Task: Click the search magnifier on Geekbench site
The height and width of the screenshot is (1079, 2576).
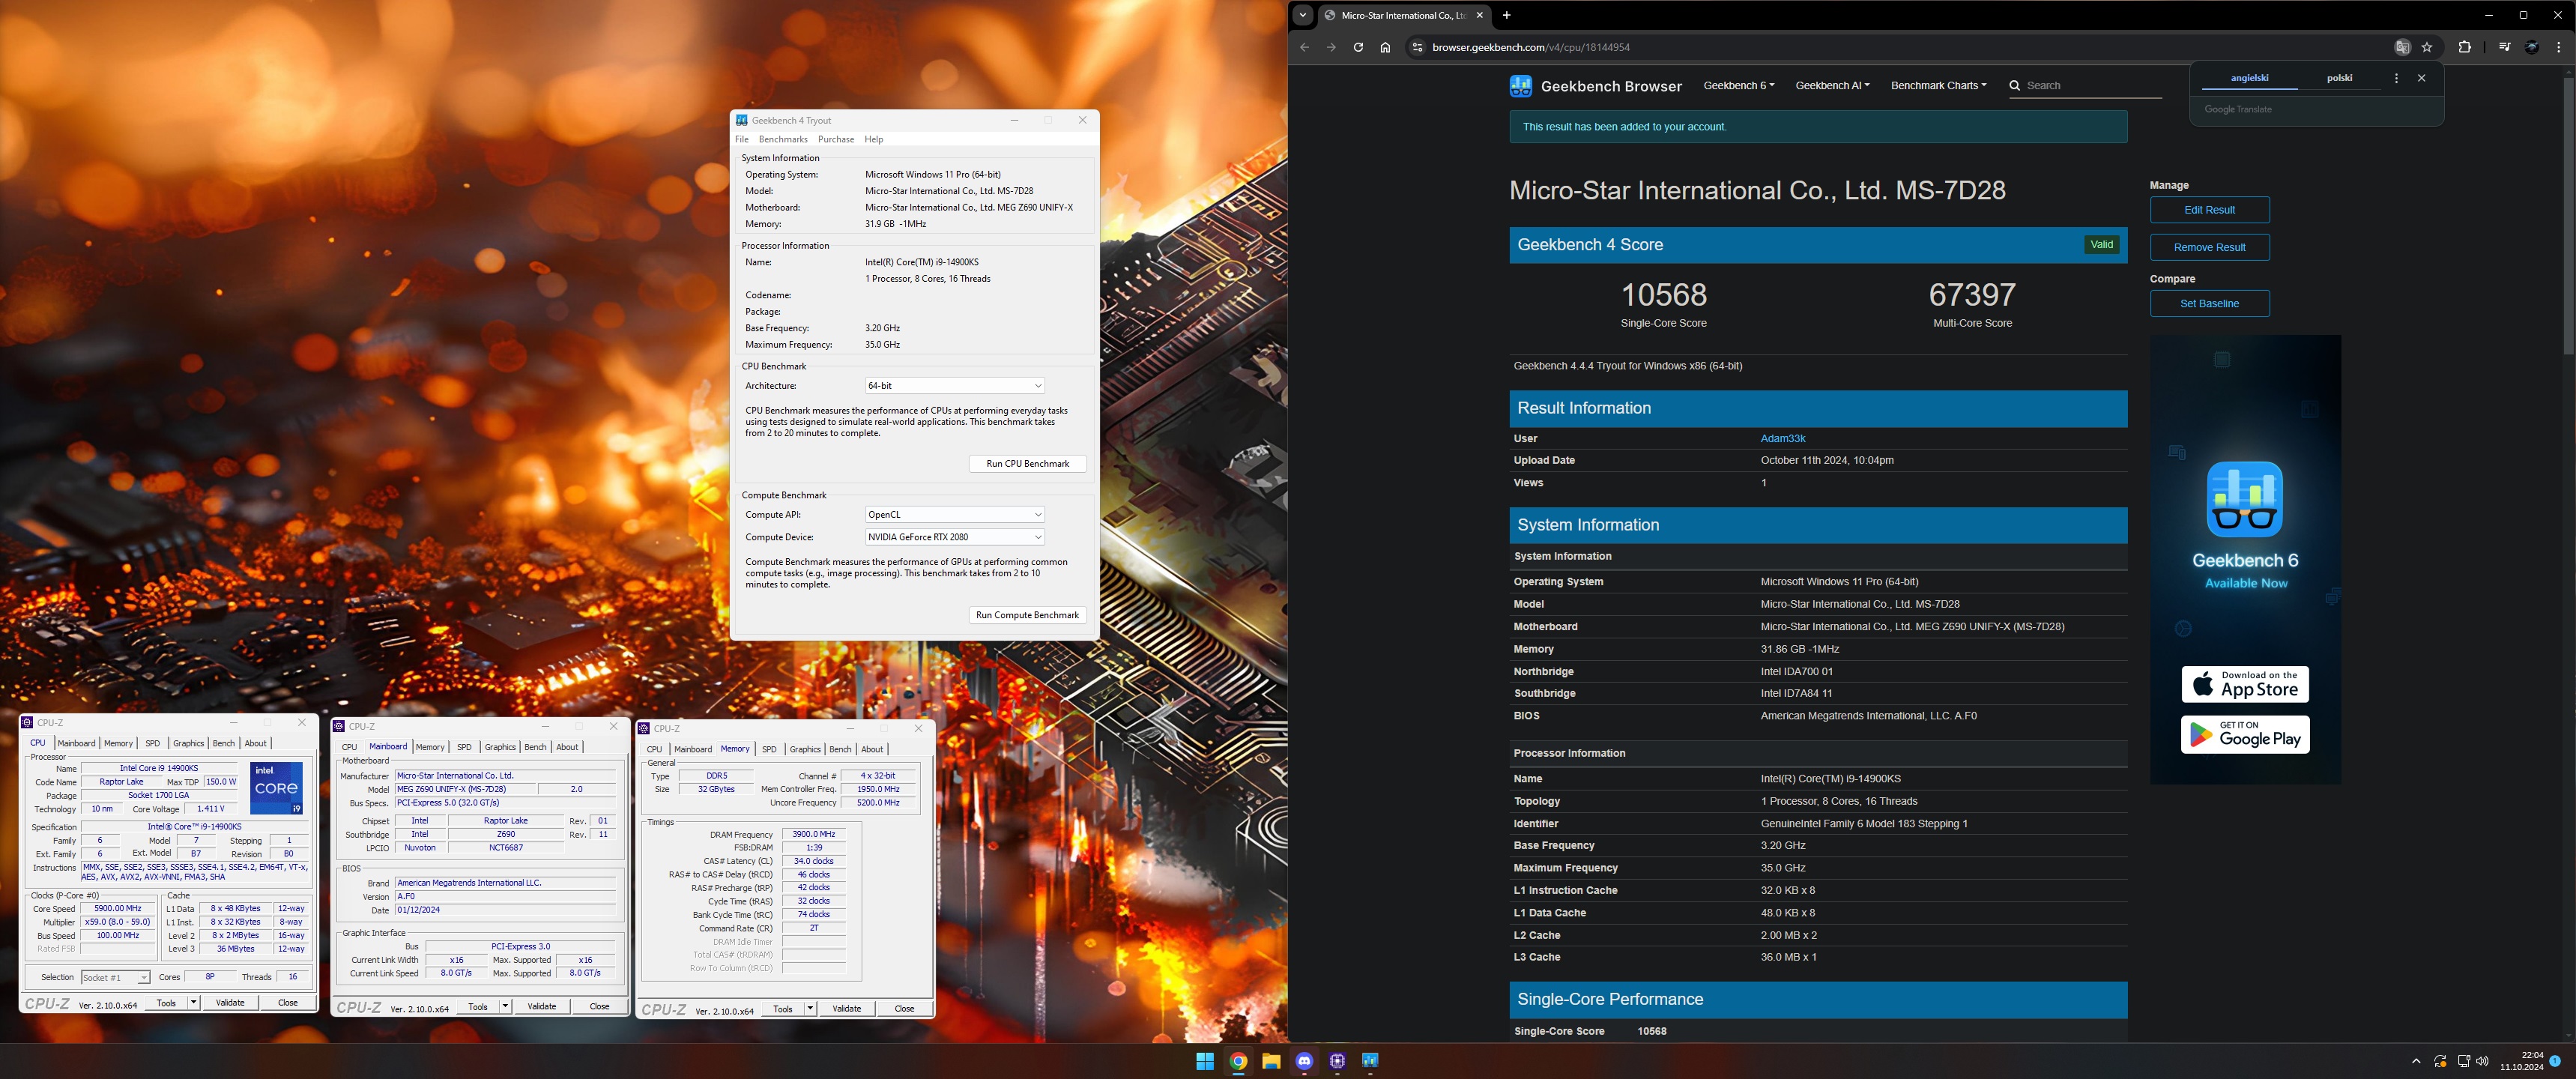Action: click(x=2014, y=85)
